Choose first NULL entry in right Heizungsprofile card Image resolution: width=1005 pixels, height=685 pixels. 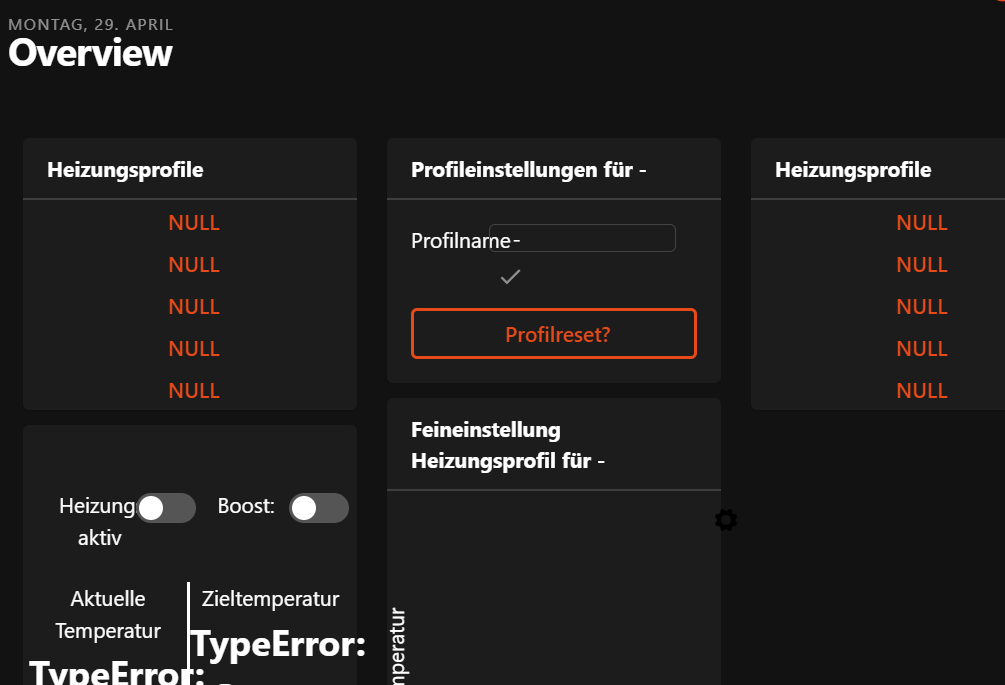(921, 223)
